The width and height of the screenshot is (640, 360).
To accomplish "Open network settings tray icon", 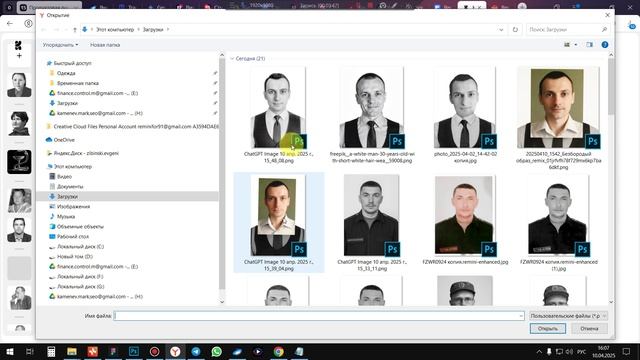I will (x=560, y=351).
